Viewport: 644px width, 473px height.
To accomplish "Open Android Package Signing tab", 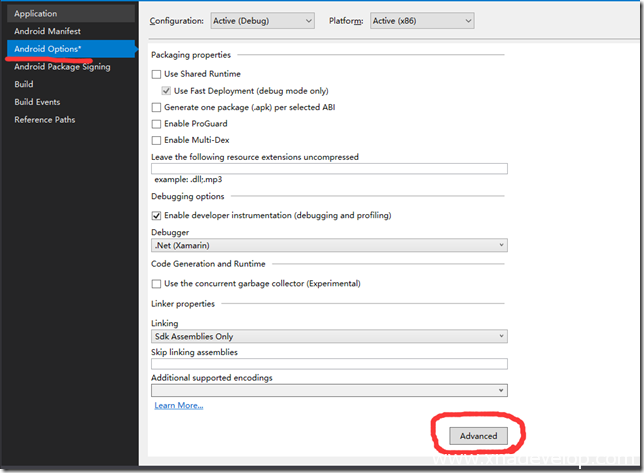I will click(62, 67).
